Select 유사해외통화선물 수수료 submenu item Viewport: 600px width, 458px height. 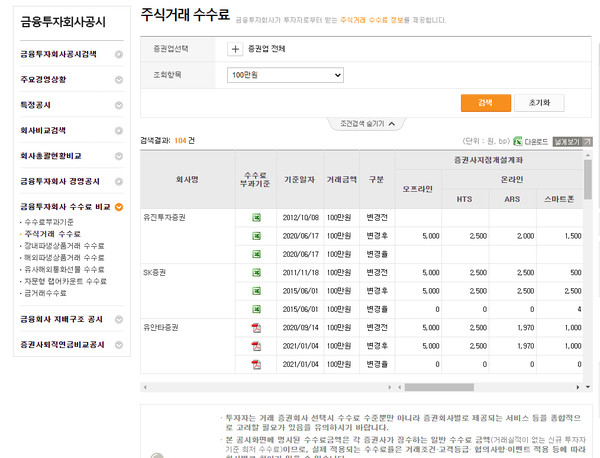click(x=64, y=270)
